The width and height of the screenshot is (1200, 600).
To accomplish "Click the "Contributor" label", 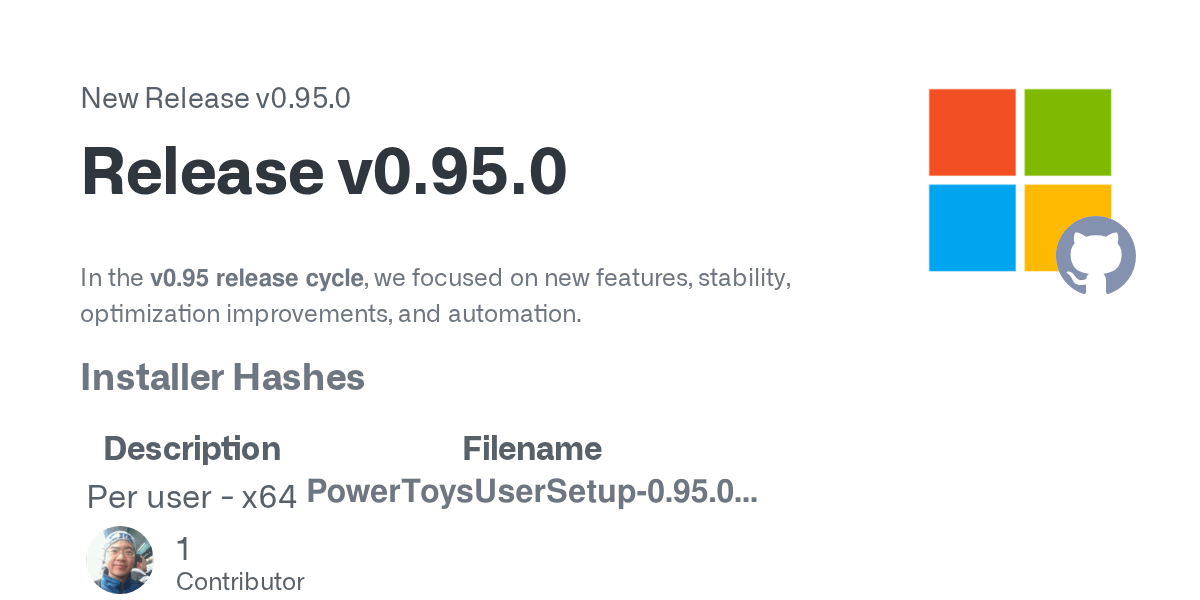I will coord(240,581).
